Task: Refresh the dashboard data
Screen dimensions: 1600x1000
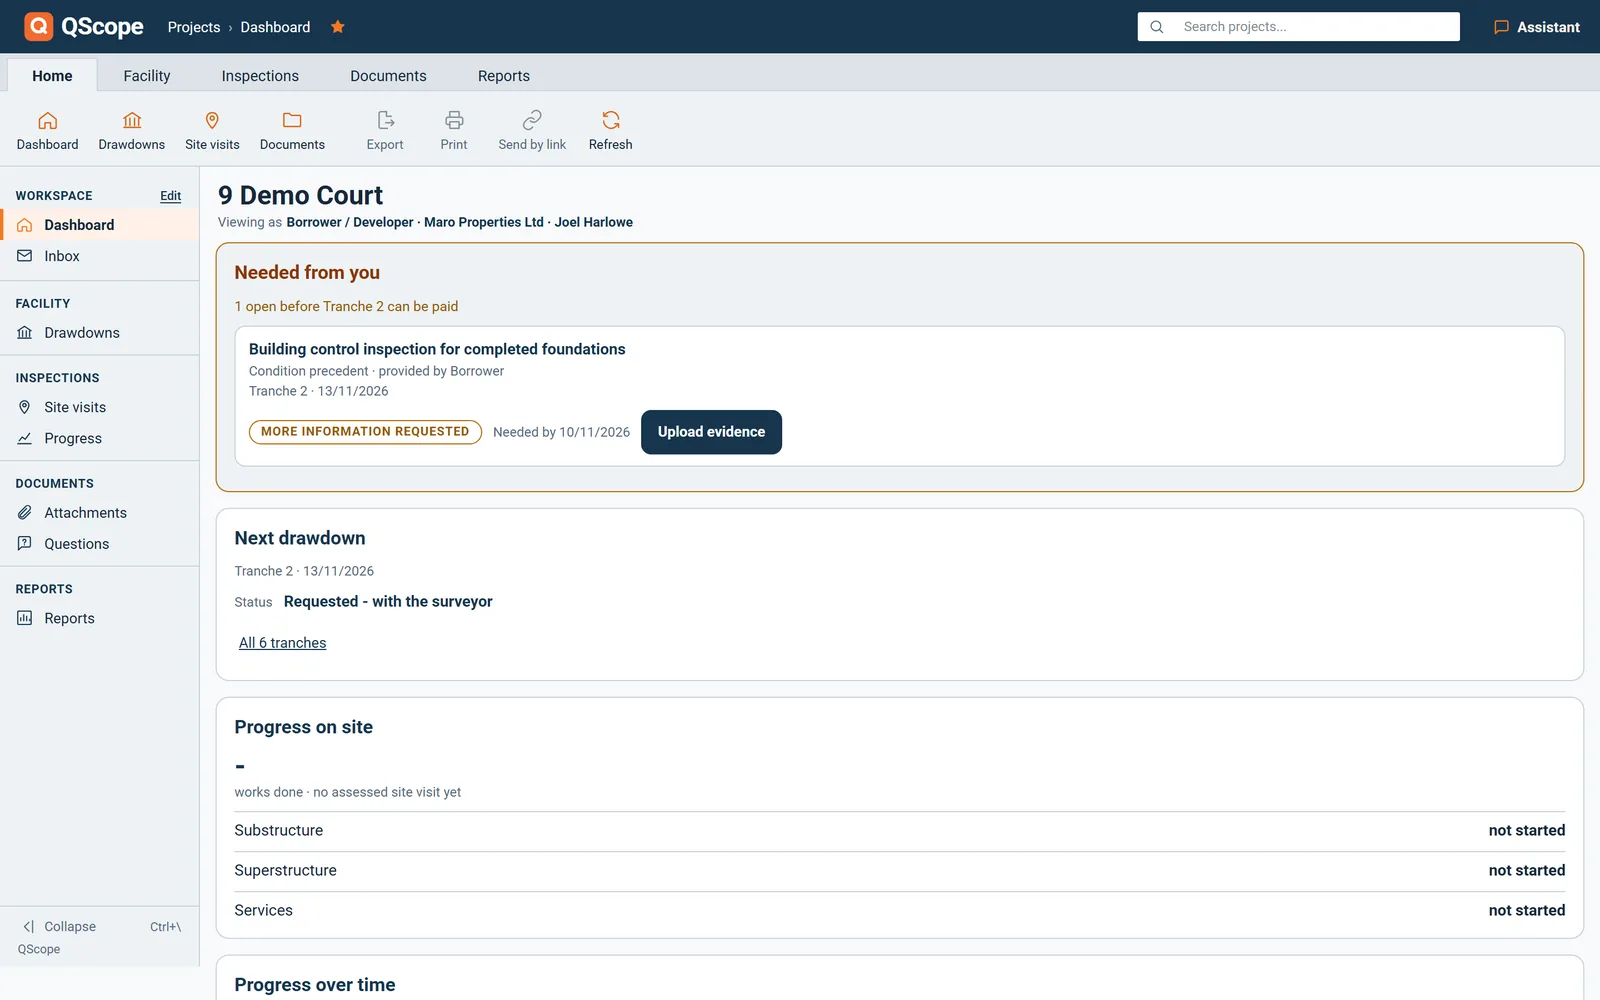Action: (610, 131)
